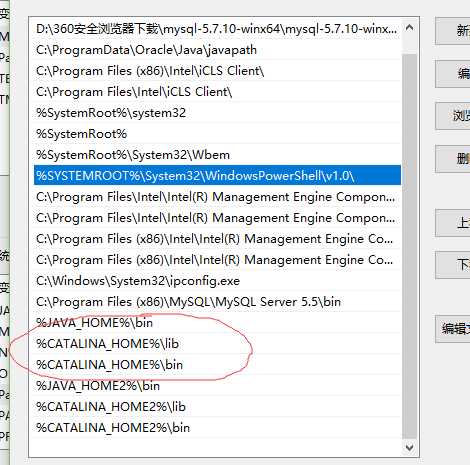Click the Browse (浏览) button
The width and height of the screenshot is (470, 465).
tap(453, 116)
